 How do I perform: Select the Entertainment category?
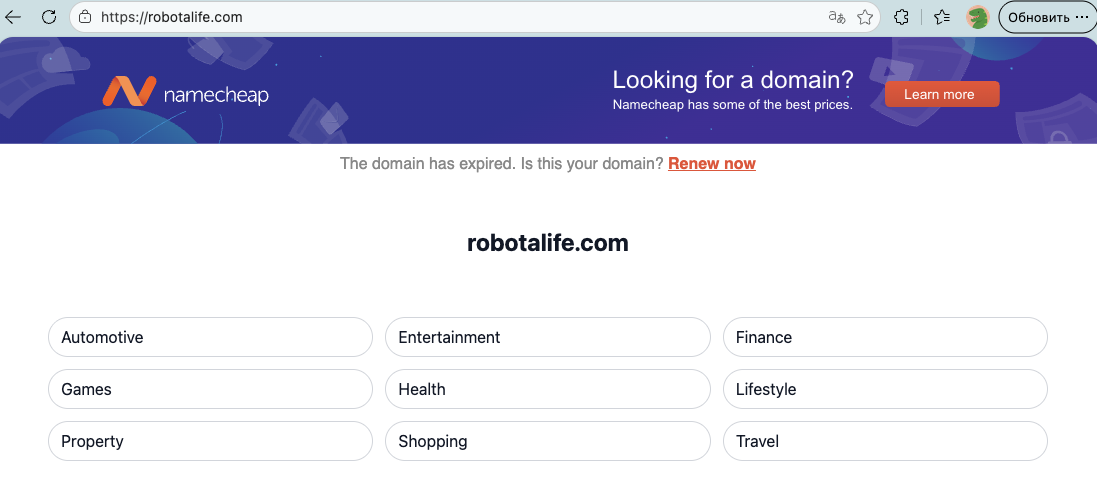[547, 337]
